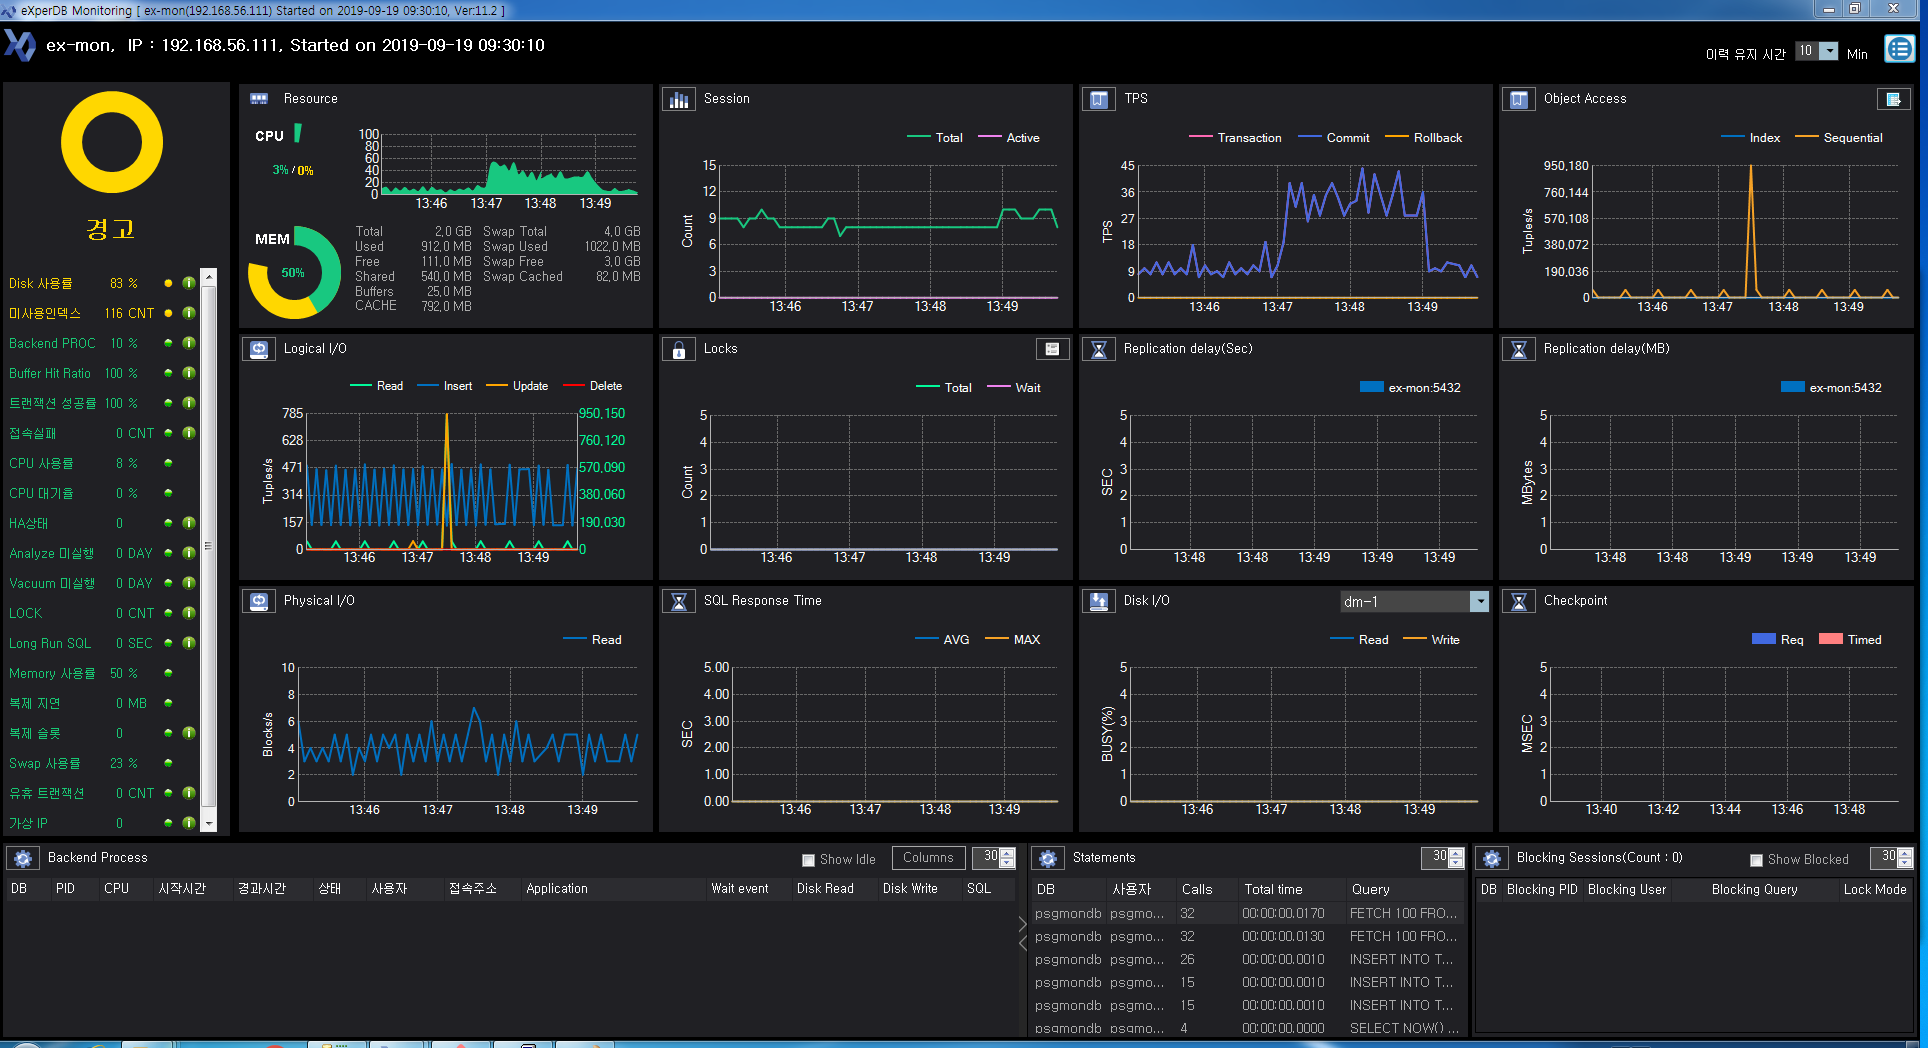This screenshot has height=1048, width=1928.
Task: Click info icon for 가상 IP row
Action: click(x=188, y=823)
